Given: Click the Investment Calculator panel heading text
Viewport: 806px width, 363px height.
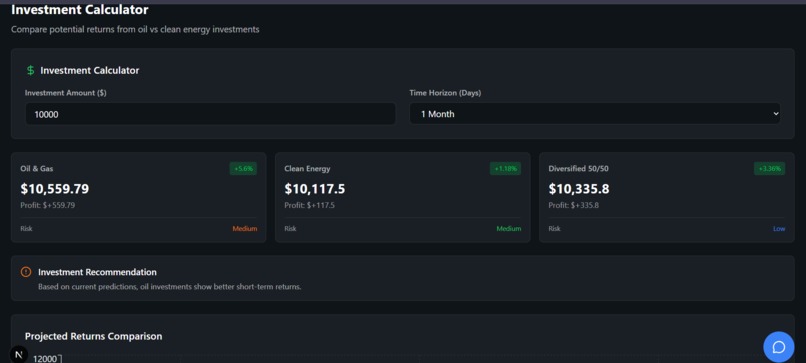Looking at the screenshot, I should [x=89, y=70].
